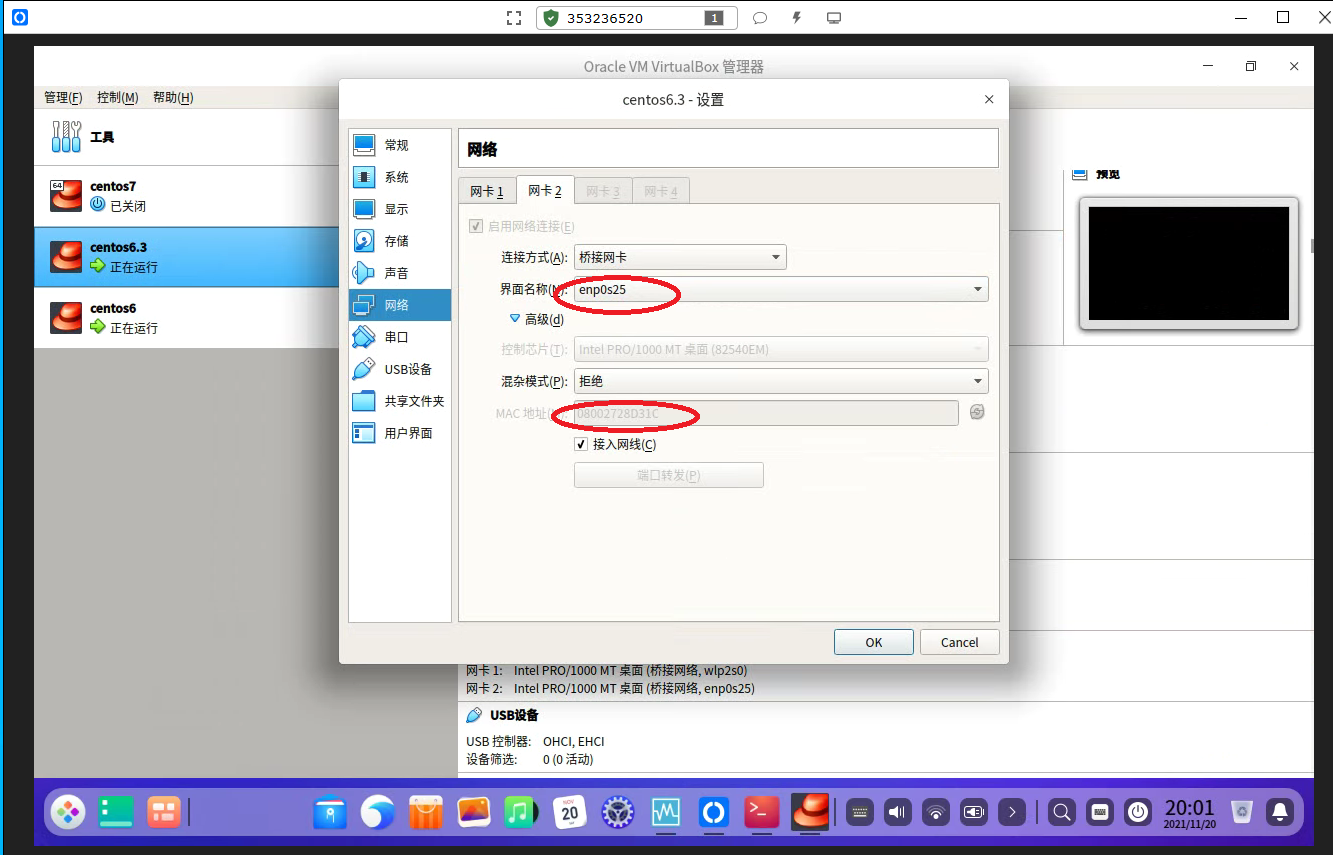Screen dimensions: 1333x855
Task: Select the 网卡 2 tab
Action: coord(545,190)
